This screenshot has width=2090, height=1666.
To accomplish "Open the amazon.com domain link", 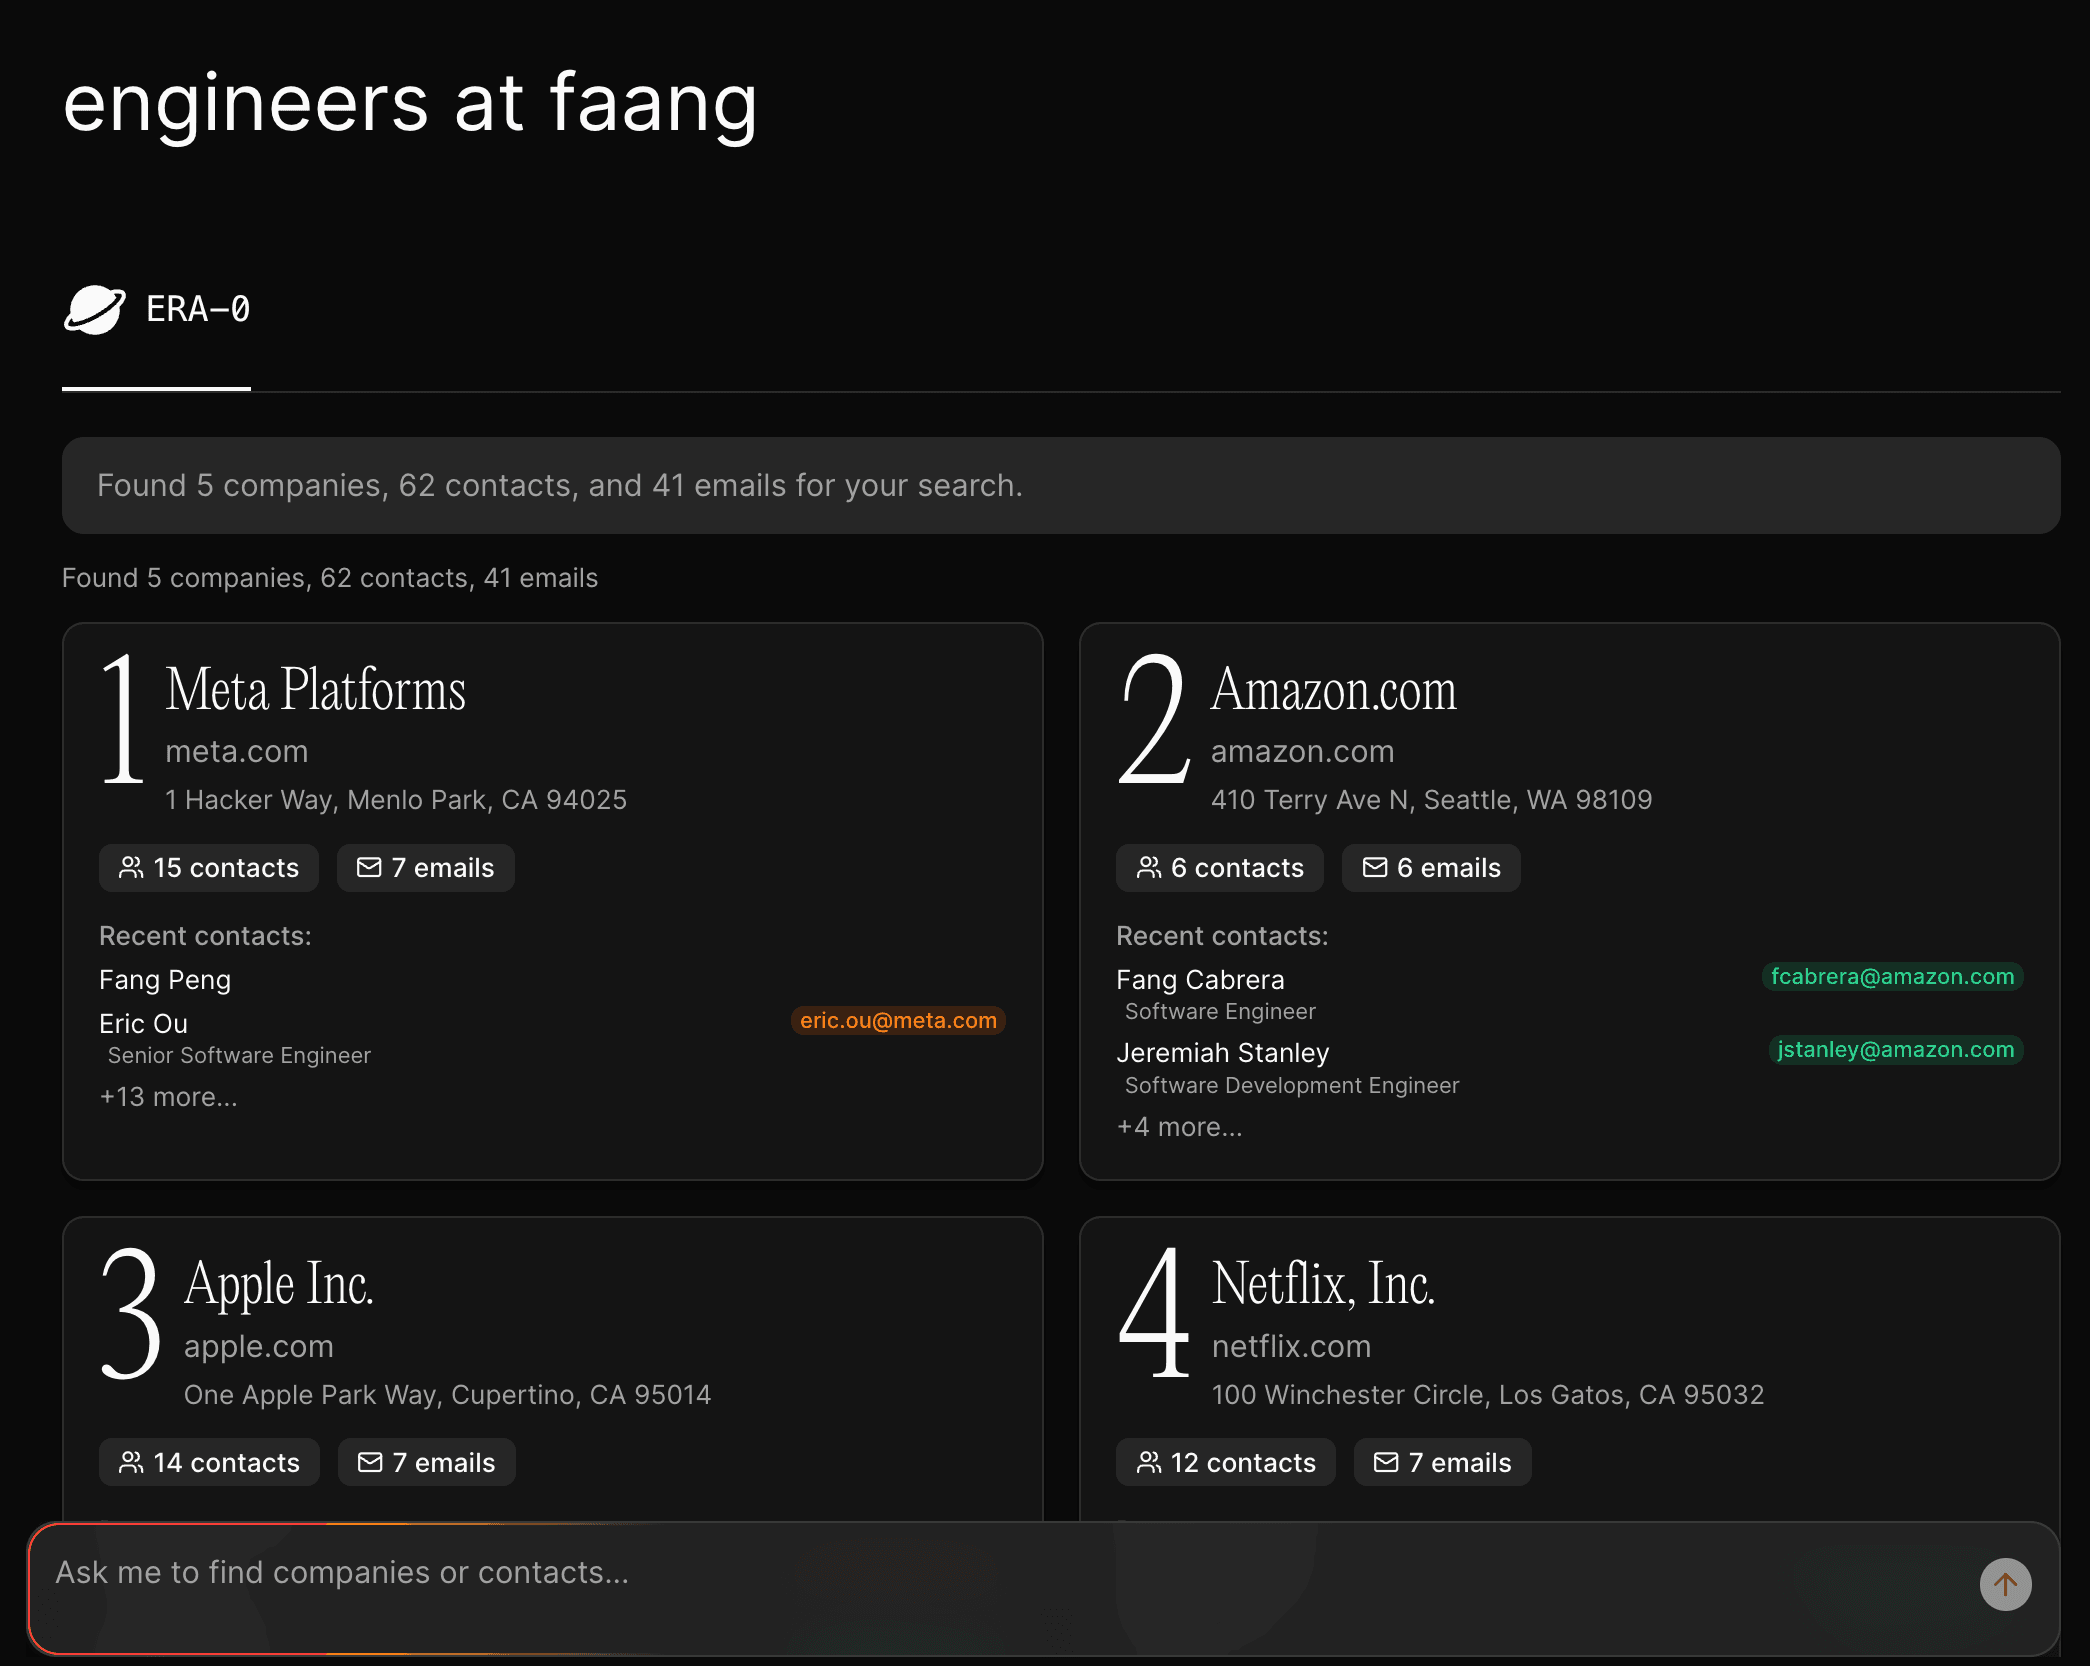I will click(1302, 751).
